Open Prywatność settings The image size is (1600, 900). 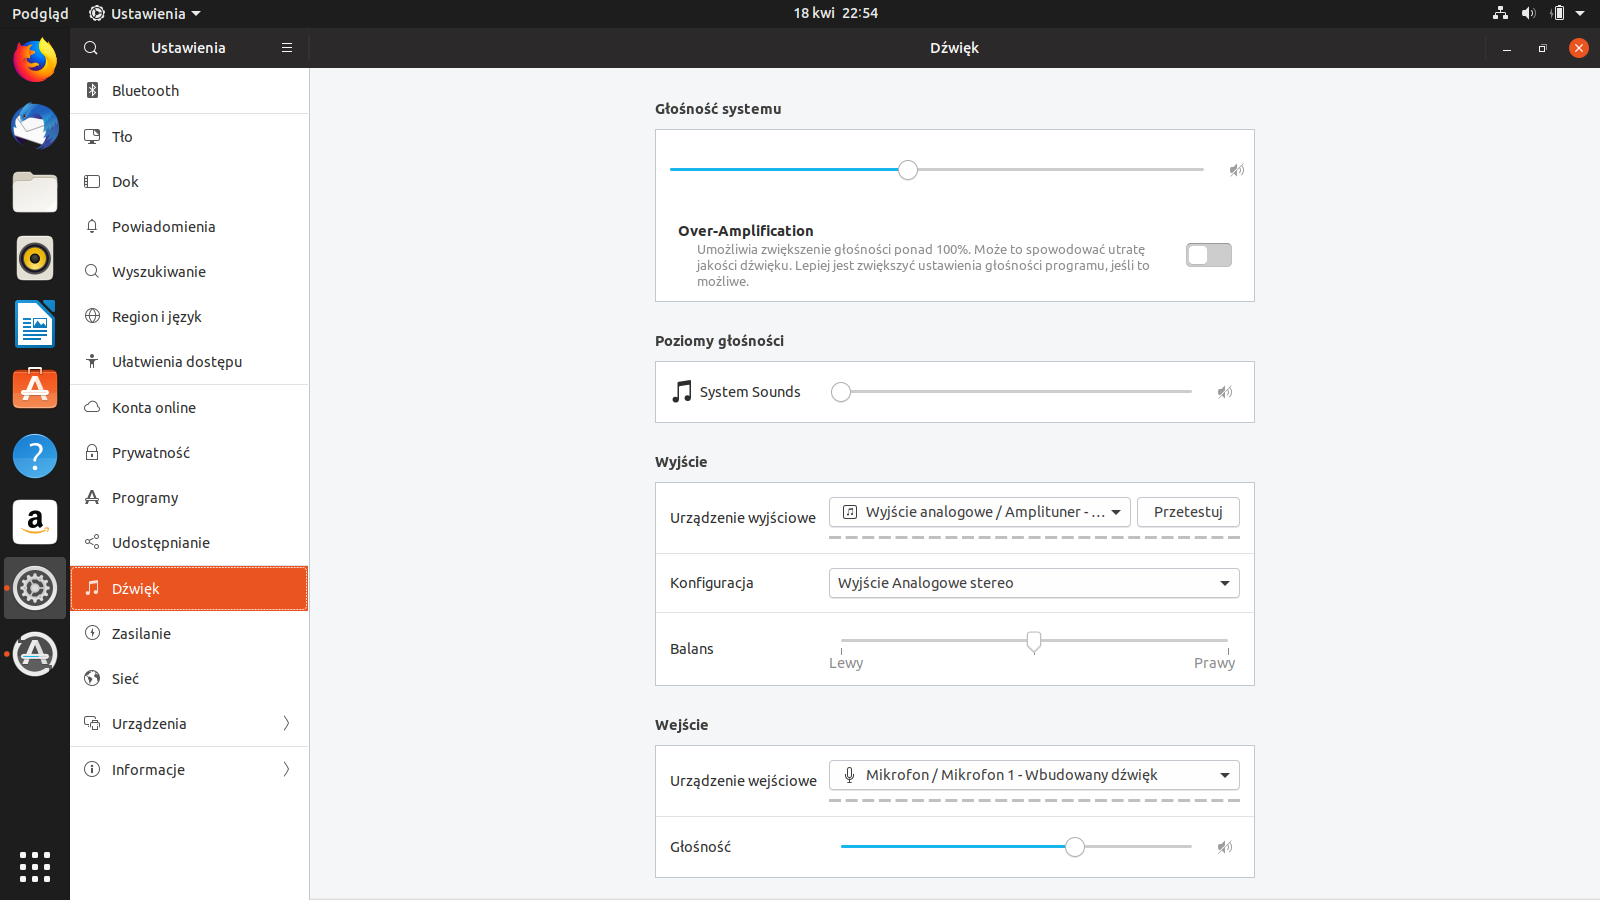189,453
